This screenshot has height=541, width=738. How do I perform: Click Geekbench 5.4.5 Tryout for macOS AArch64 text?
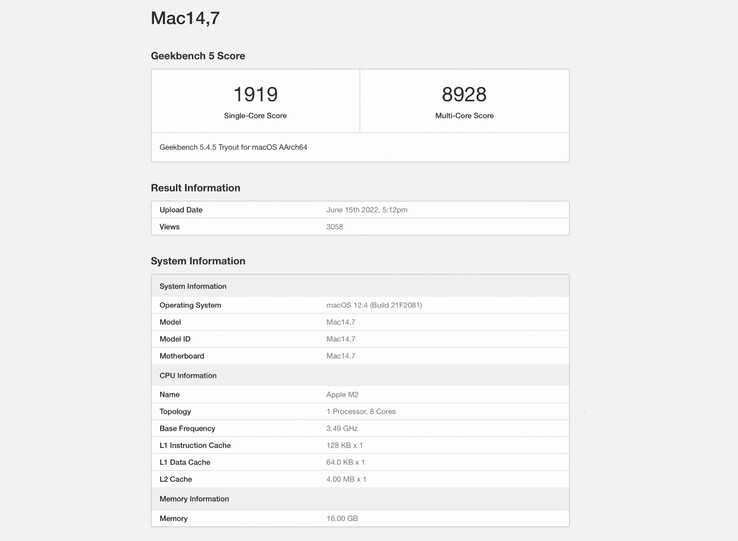point(233,147)
